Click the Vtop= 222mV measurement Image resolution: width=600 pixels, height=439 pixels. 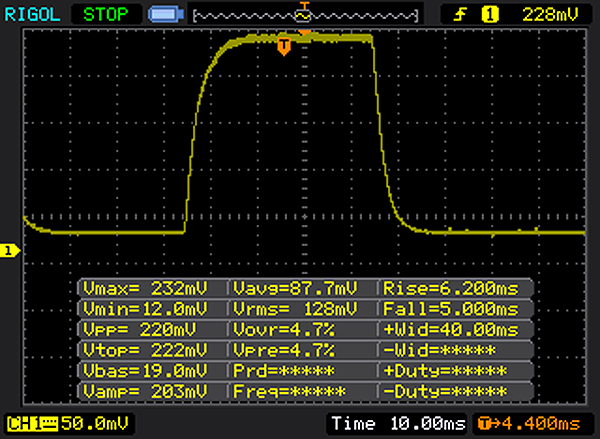[x=145, y=351]
